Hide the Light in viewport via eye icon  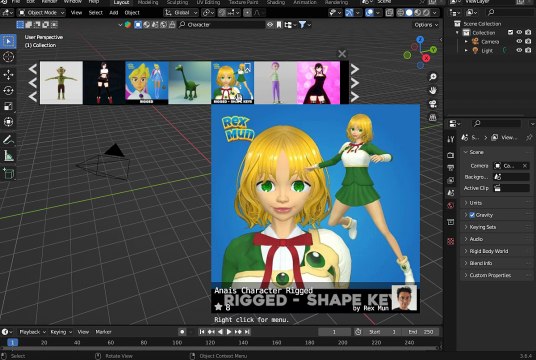(x=519, y=50)
